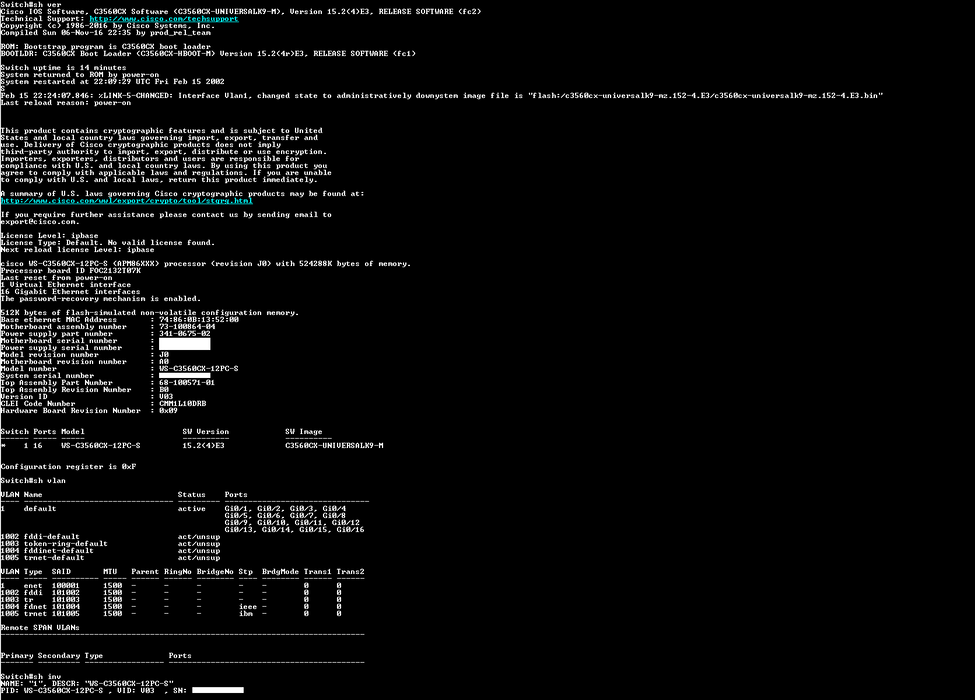
Task: Open the export crypto stqrg.html link
Action: (x=127, y=201)
